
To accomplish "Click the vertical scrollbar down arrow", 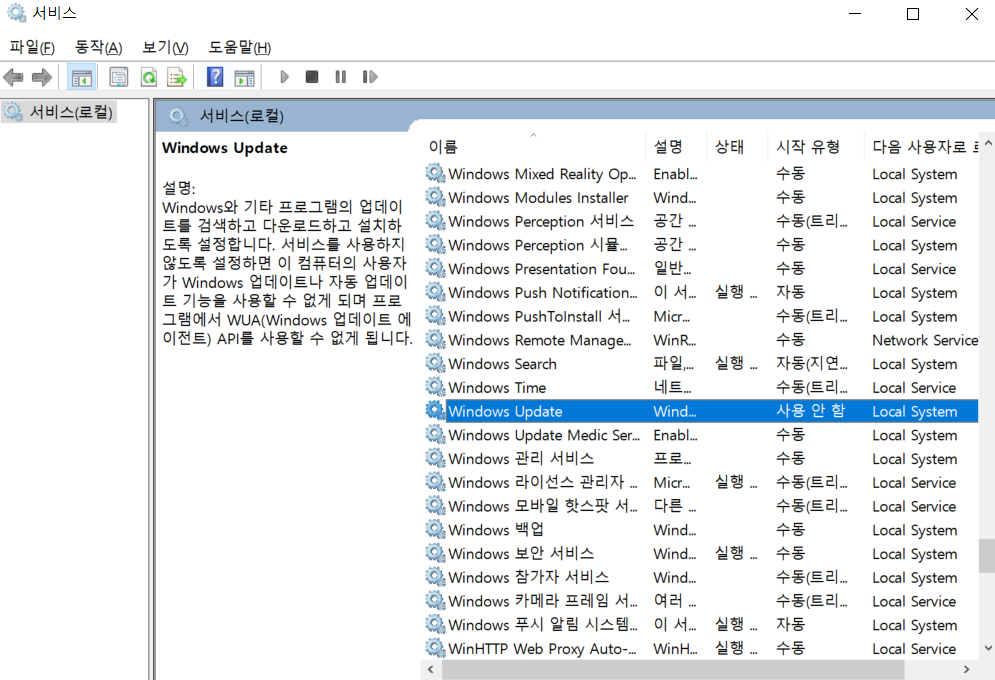I will tap(987, 648).
